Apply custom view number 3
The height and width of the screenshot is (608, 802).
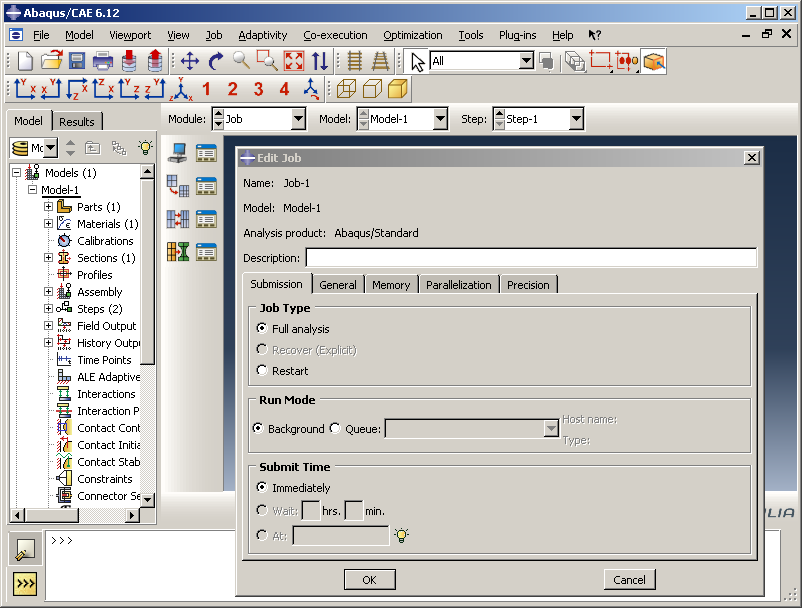tap(258, 89)
